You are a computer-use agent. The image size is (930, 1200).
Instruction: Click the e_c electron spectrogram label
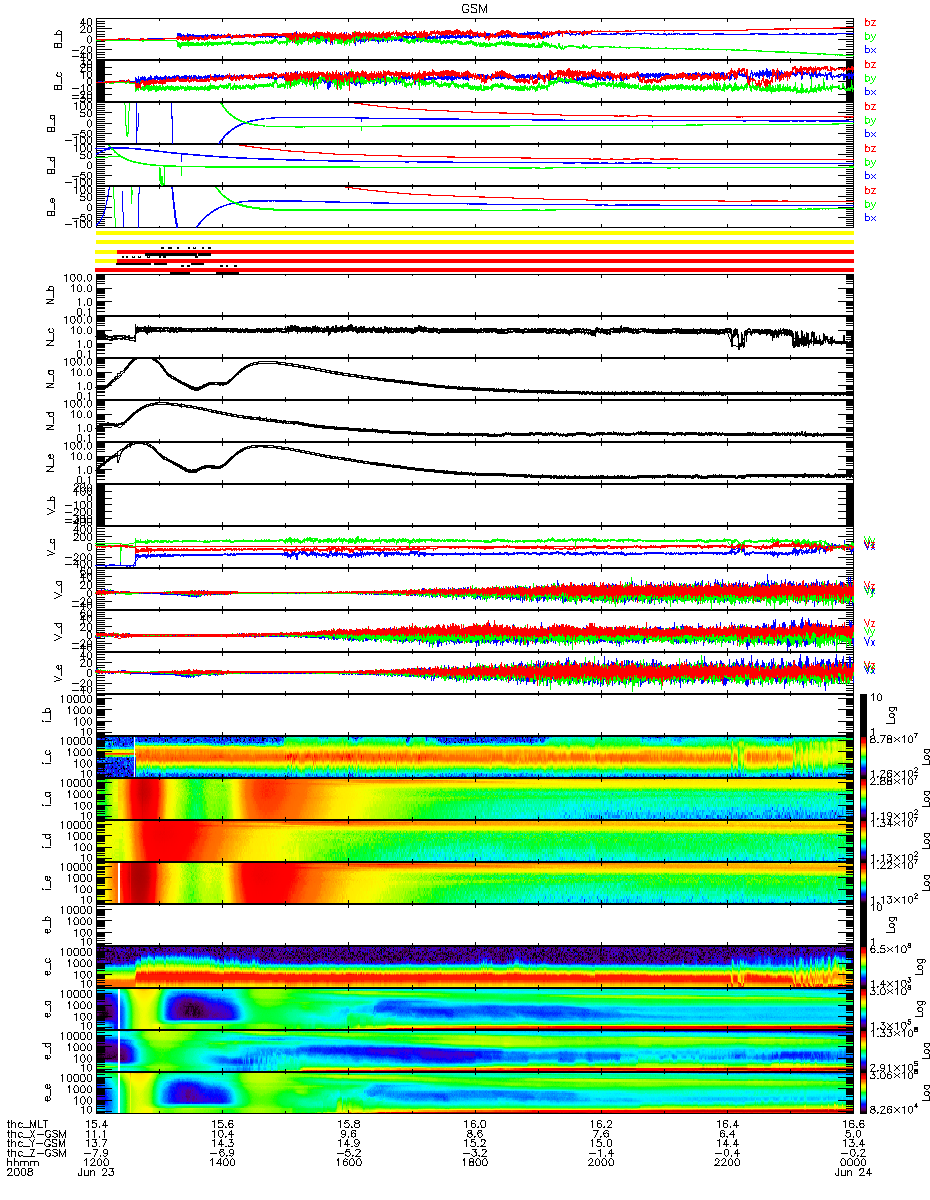coord(60,967)
